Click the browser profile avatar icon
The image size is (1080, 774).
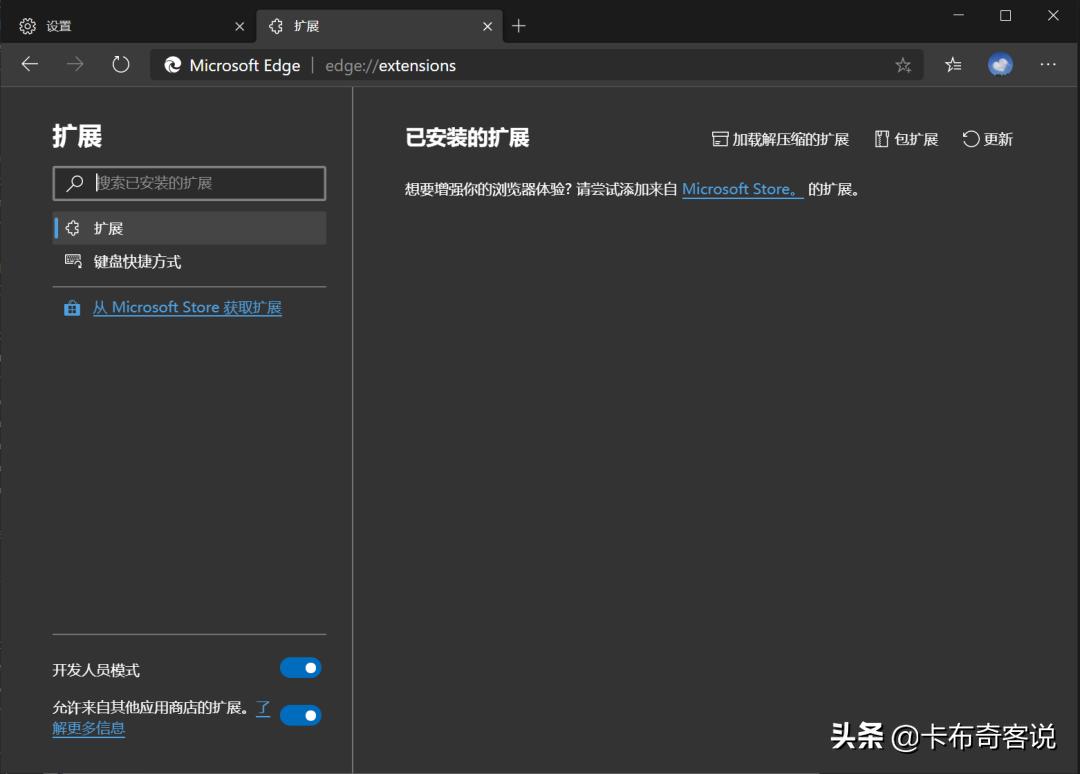click(x=1000, y=64)
